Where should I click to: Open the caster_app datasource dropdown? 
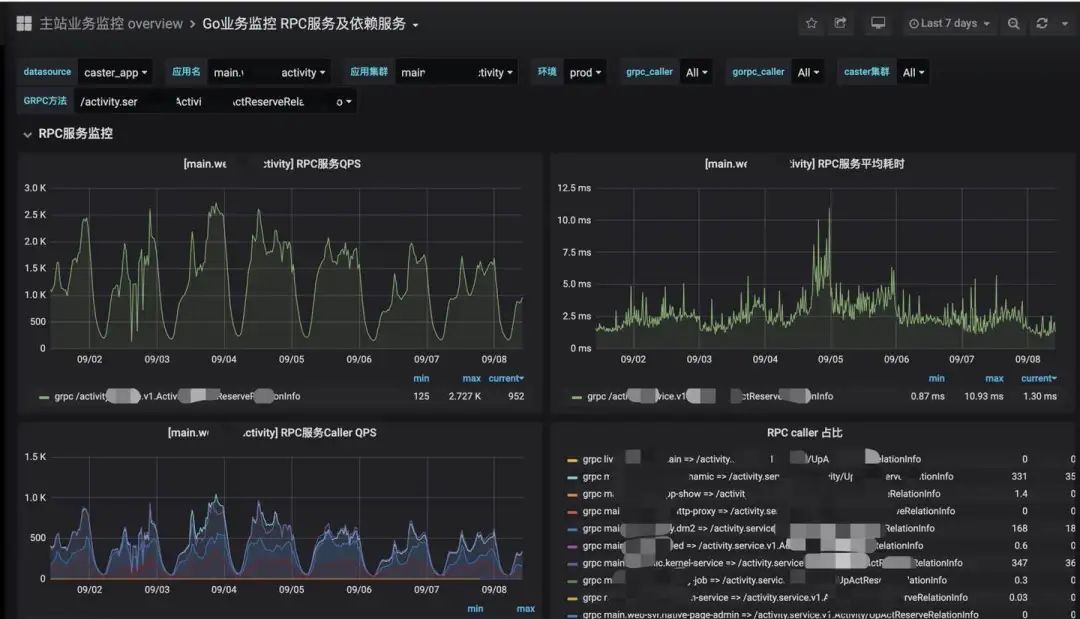click(116, 73)
